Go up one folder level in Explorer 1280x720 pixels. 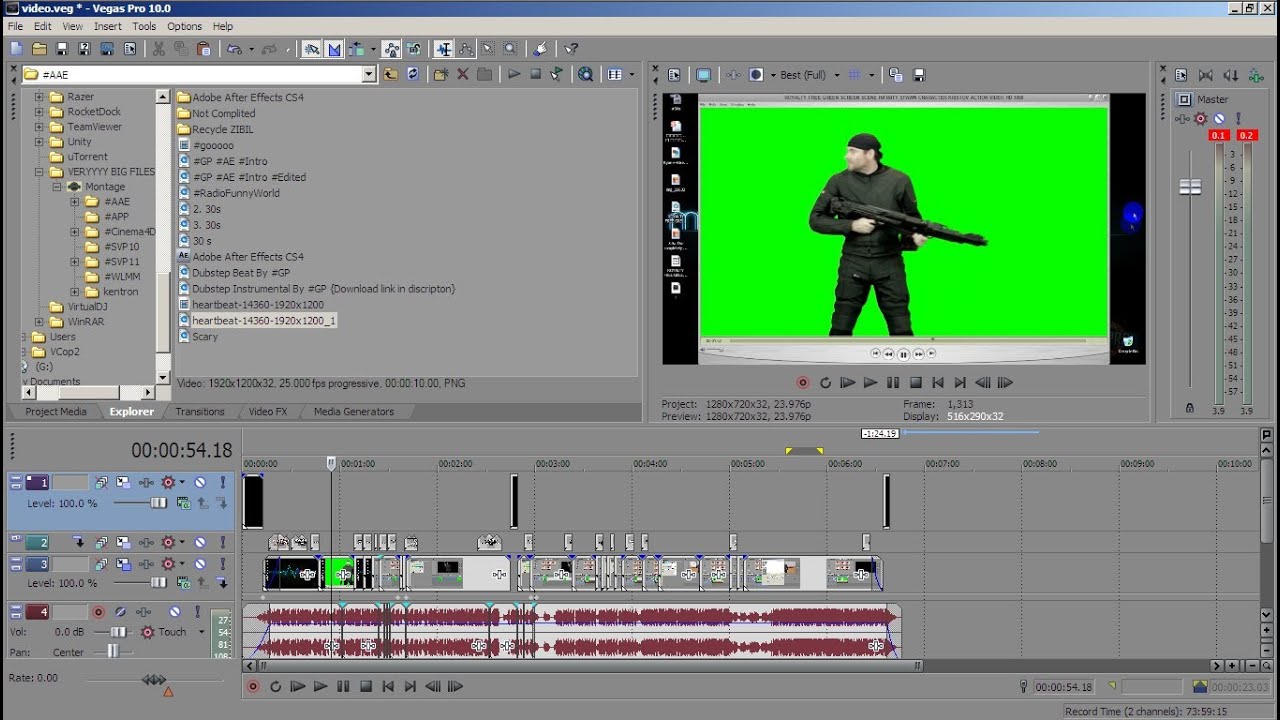click(390, 74)
